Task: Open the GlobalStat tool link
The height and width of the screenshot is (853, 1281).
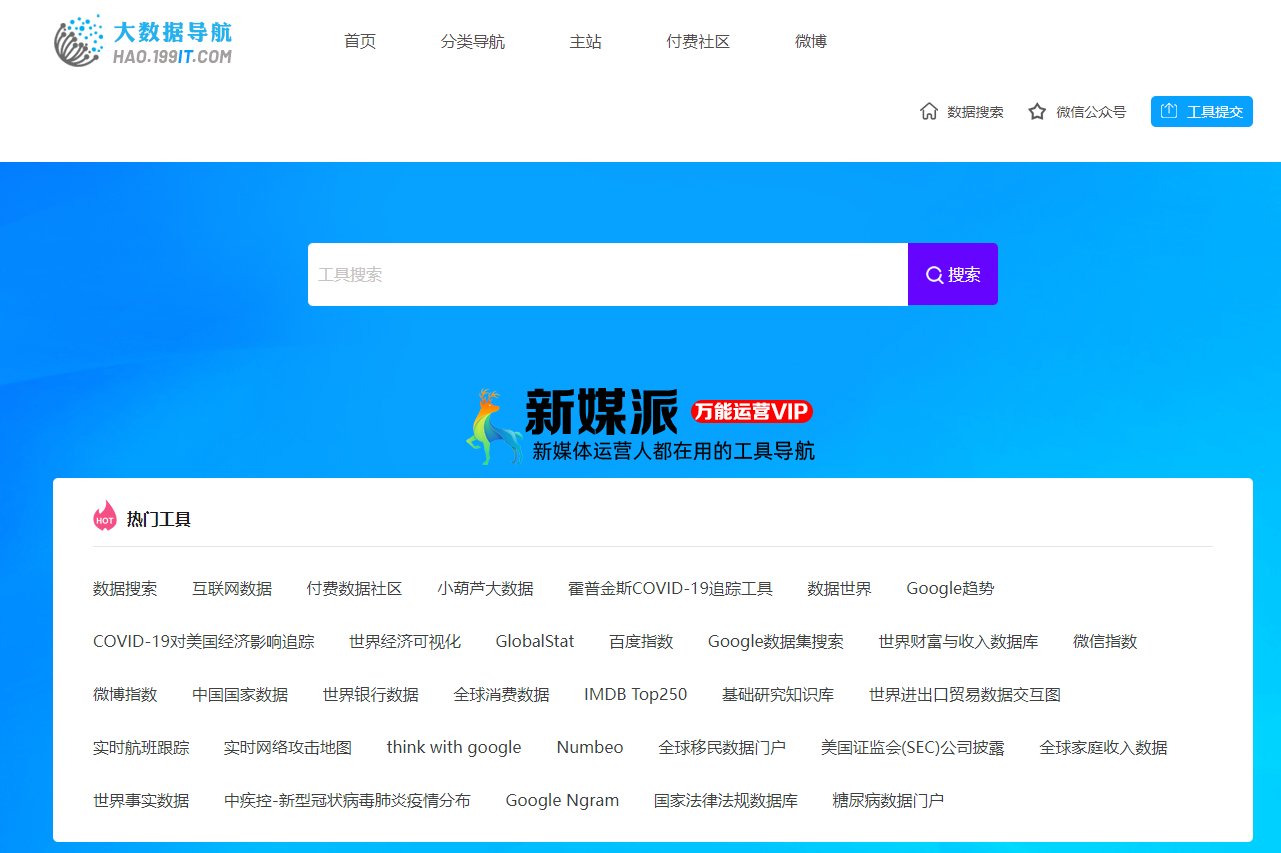Action: tap(535, 642)
